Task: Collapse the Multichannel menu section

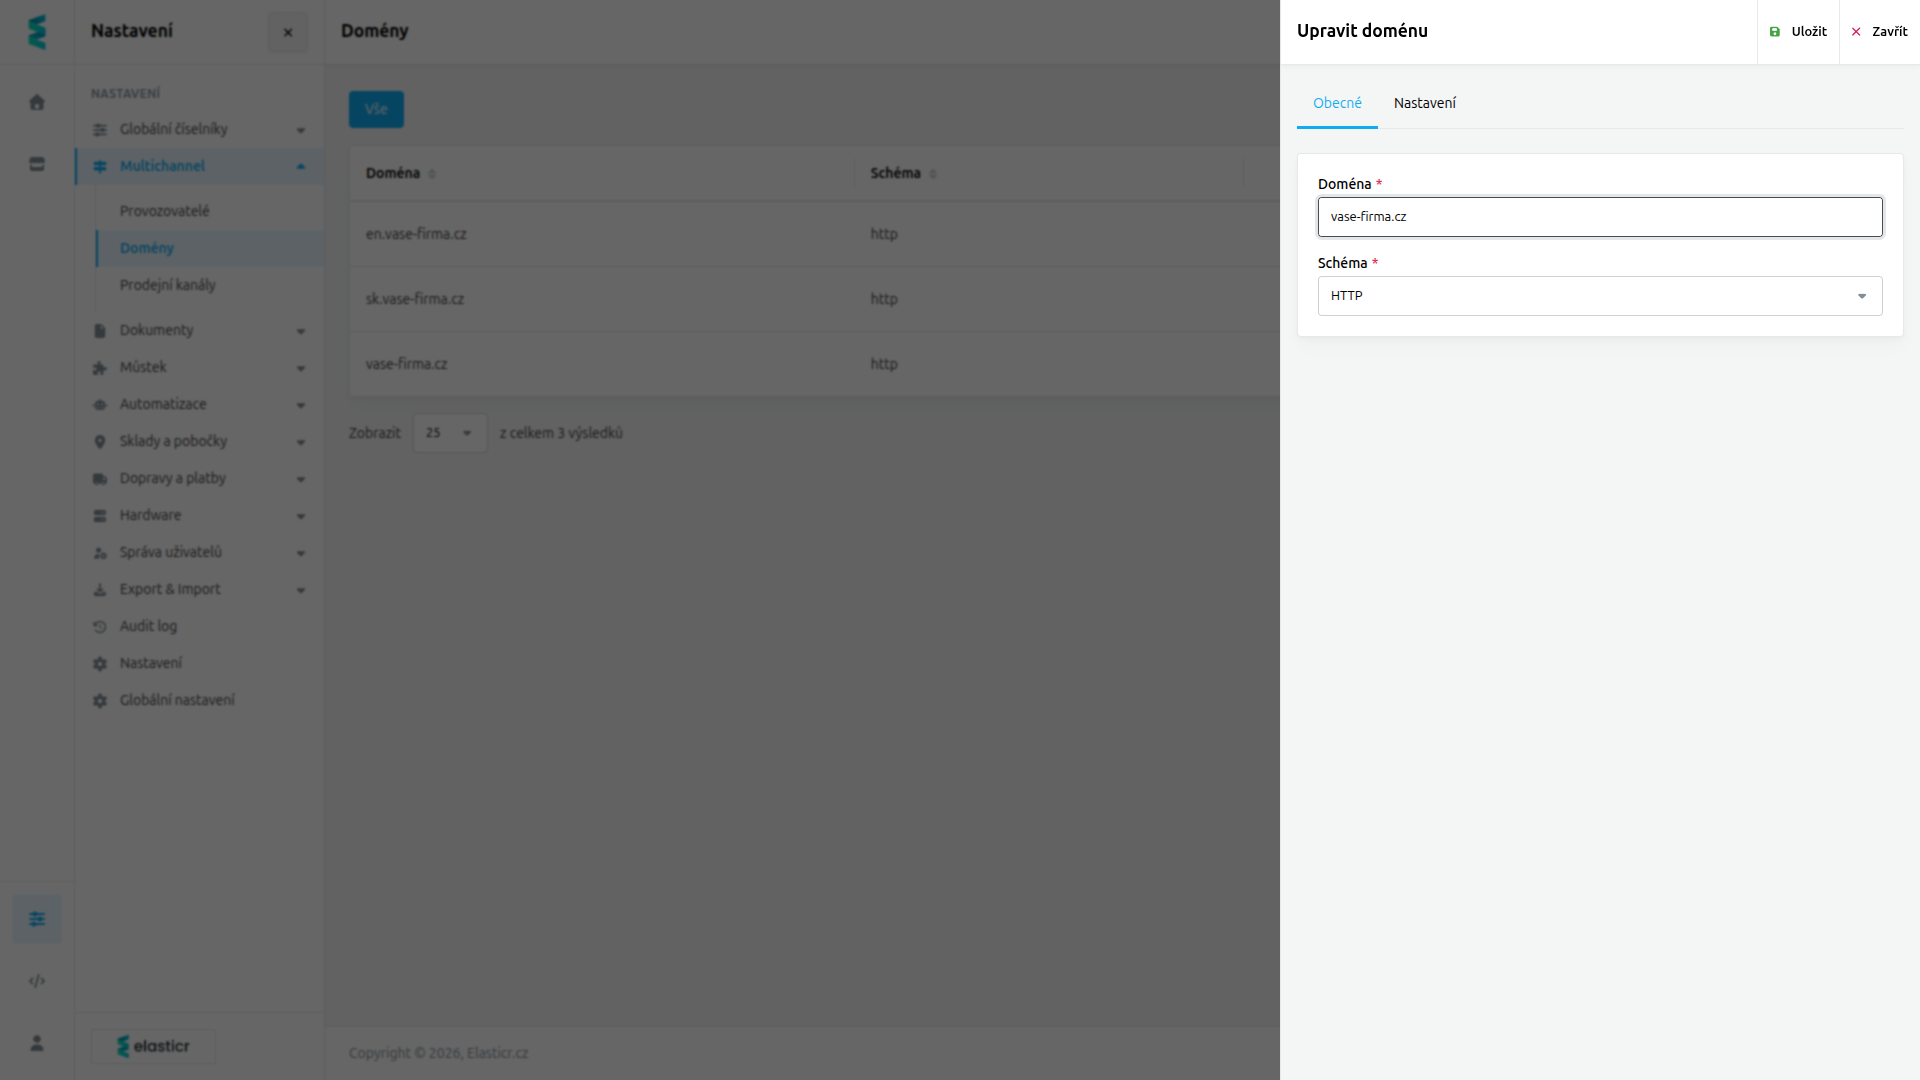Action: pyautogui.click(x=199, y=166)
